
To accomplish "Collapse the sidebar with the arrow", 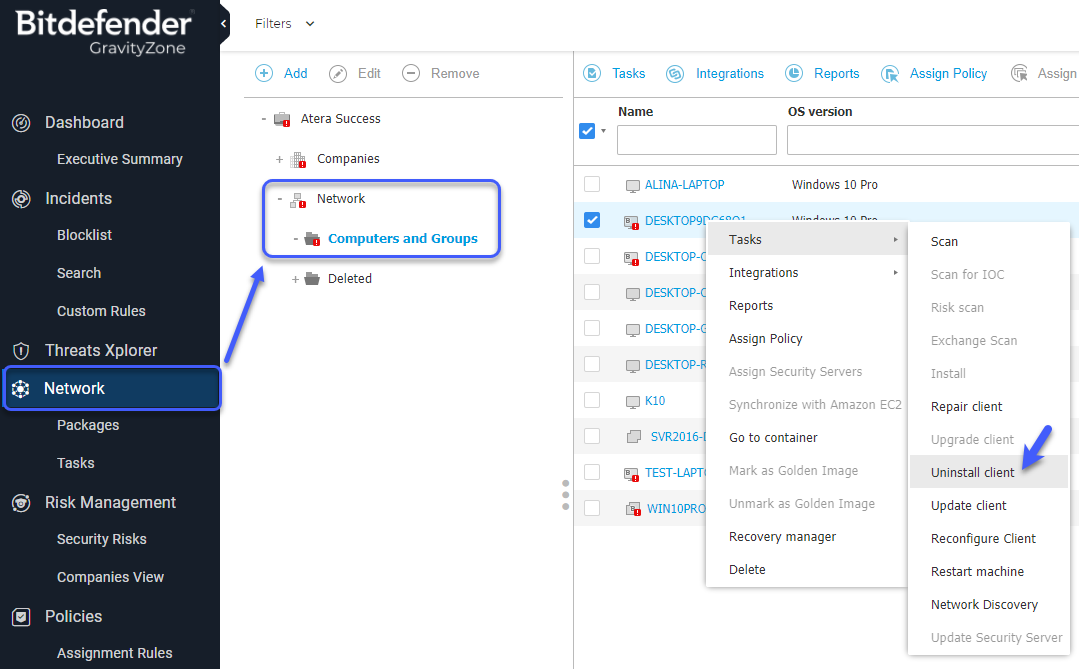I will tap(224, 23).
